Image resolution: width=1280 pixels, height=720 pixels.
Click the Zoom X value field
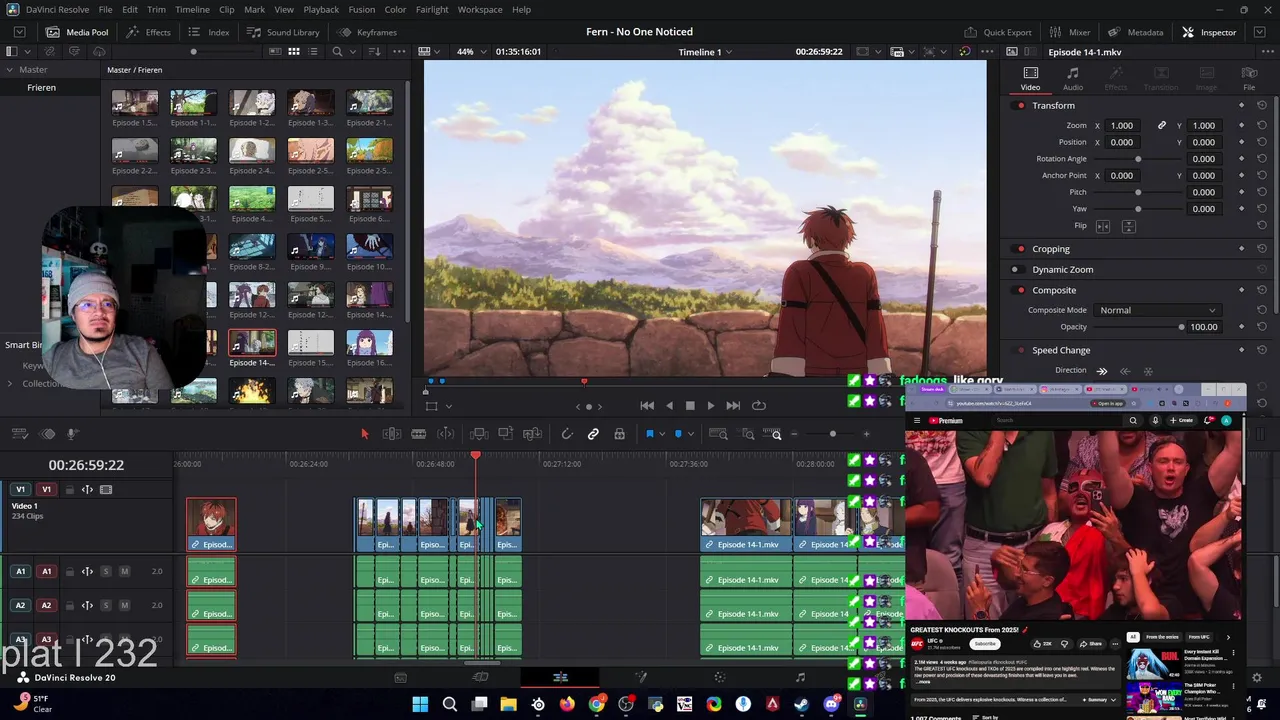(1124, 126)
